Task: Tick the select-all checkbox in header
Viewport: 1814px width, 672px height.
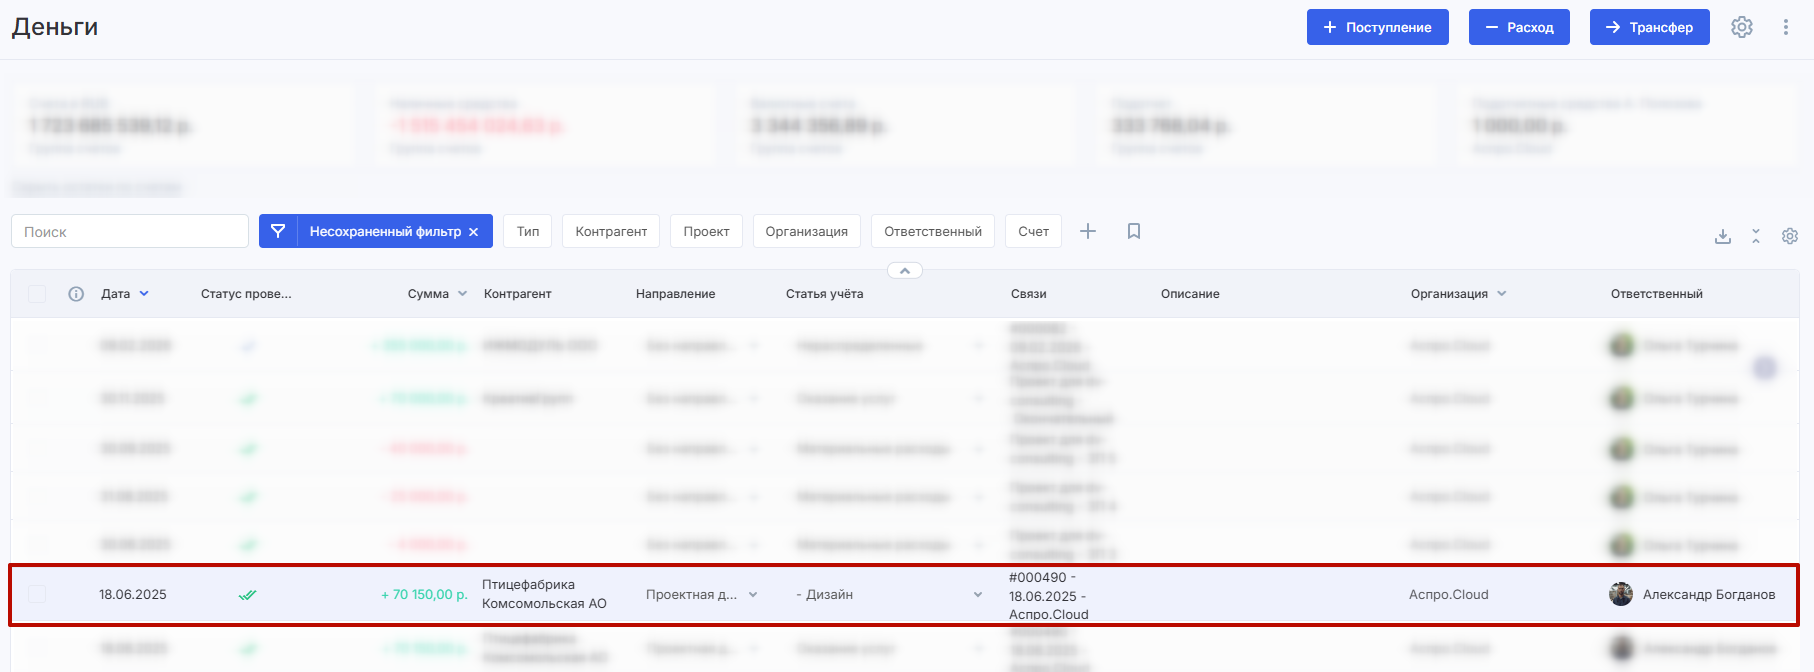Action: click(37, 294)
